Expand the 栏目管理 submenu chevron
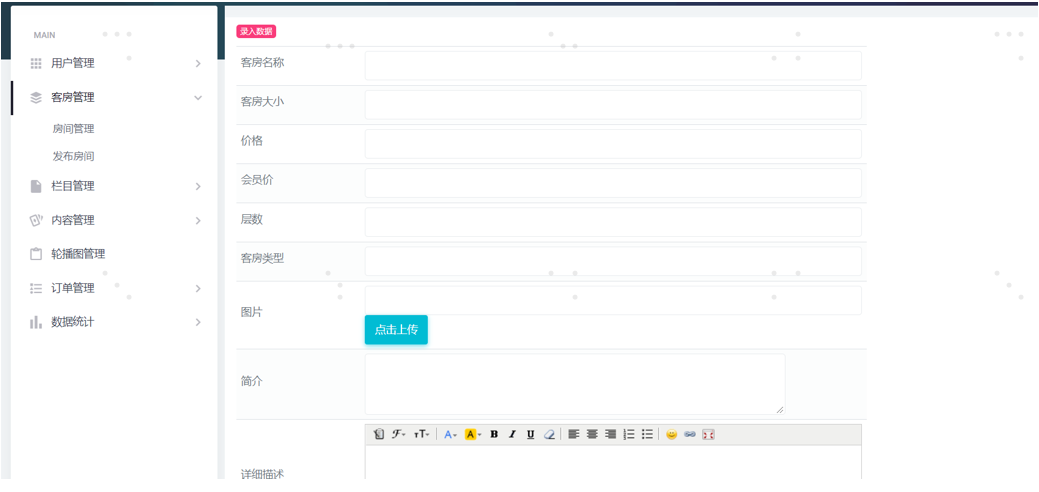This screenshot has height=492, width=1039. 197,186
